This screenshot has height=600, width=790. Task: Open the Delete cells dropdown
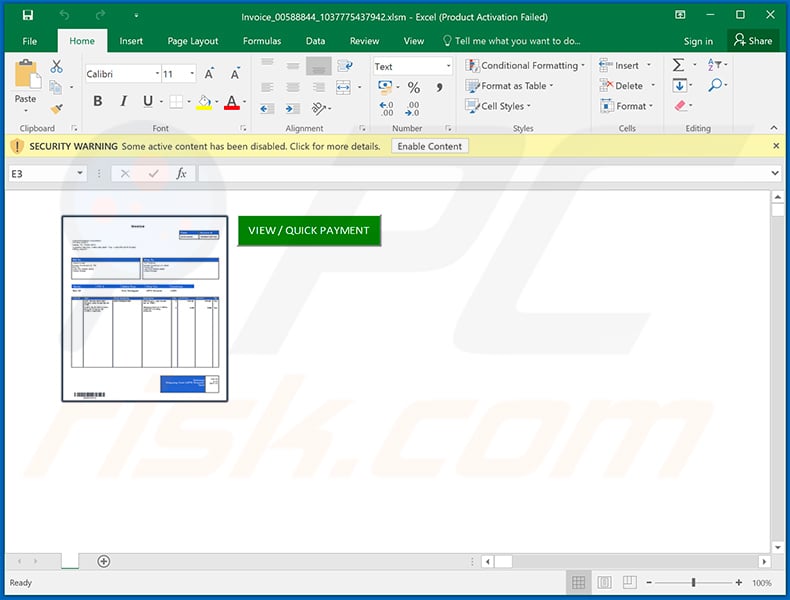tap(653, 86)
